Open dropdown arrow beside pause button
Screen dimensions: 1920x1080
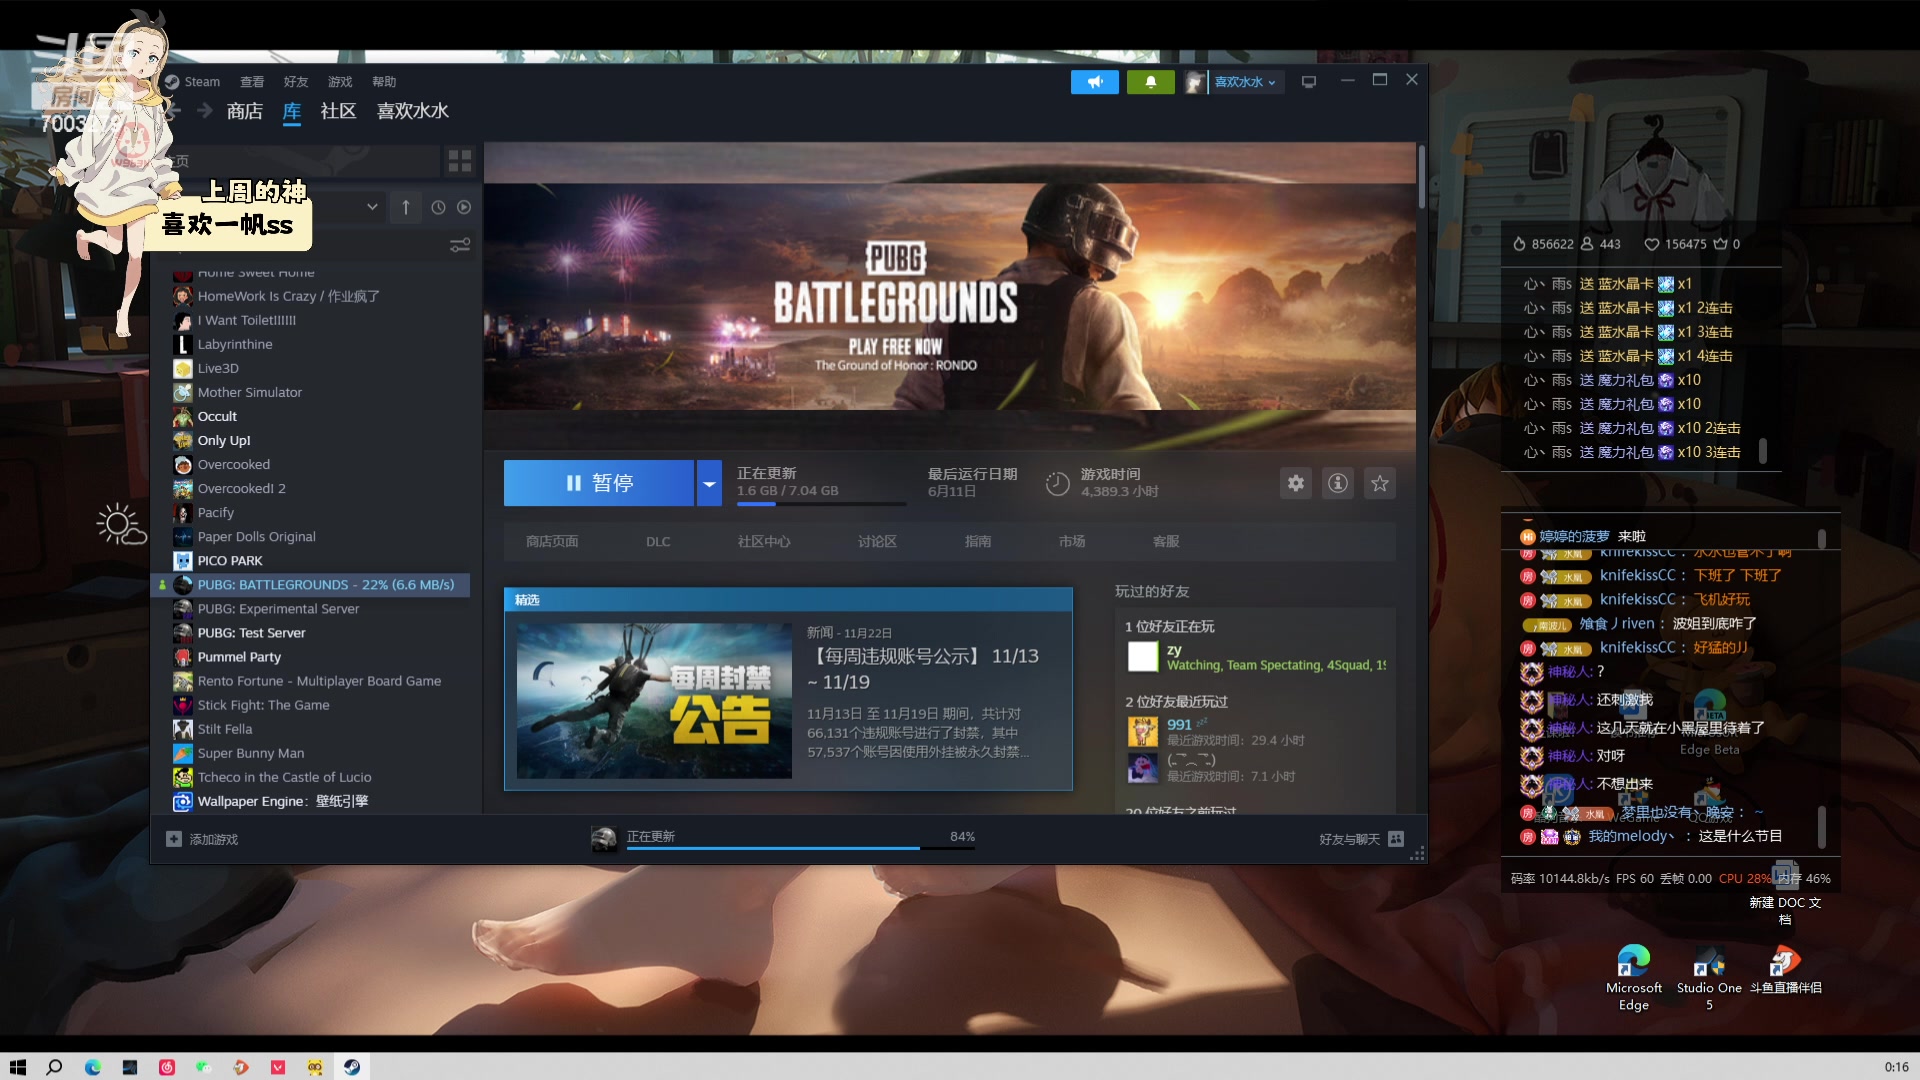[709, 483]
